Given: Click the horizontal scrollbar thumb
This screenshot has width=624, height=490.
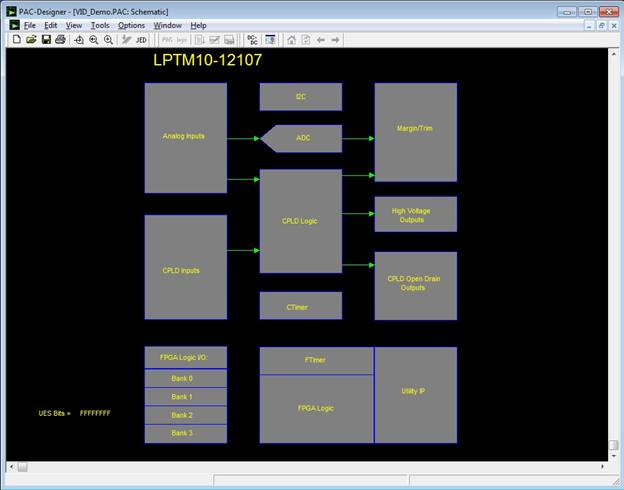Looking at the screenshot, I should pos(22,467).
